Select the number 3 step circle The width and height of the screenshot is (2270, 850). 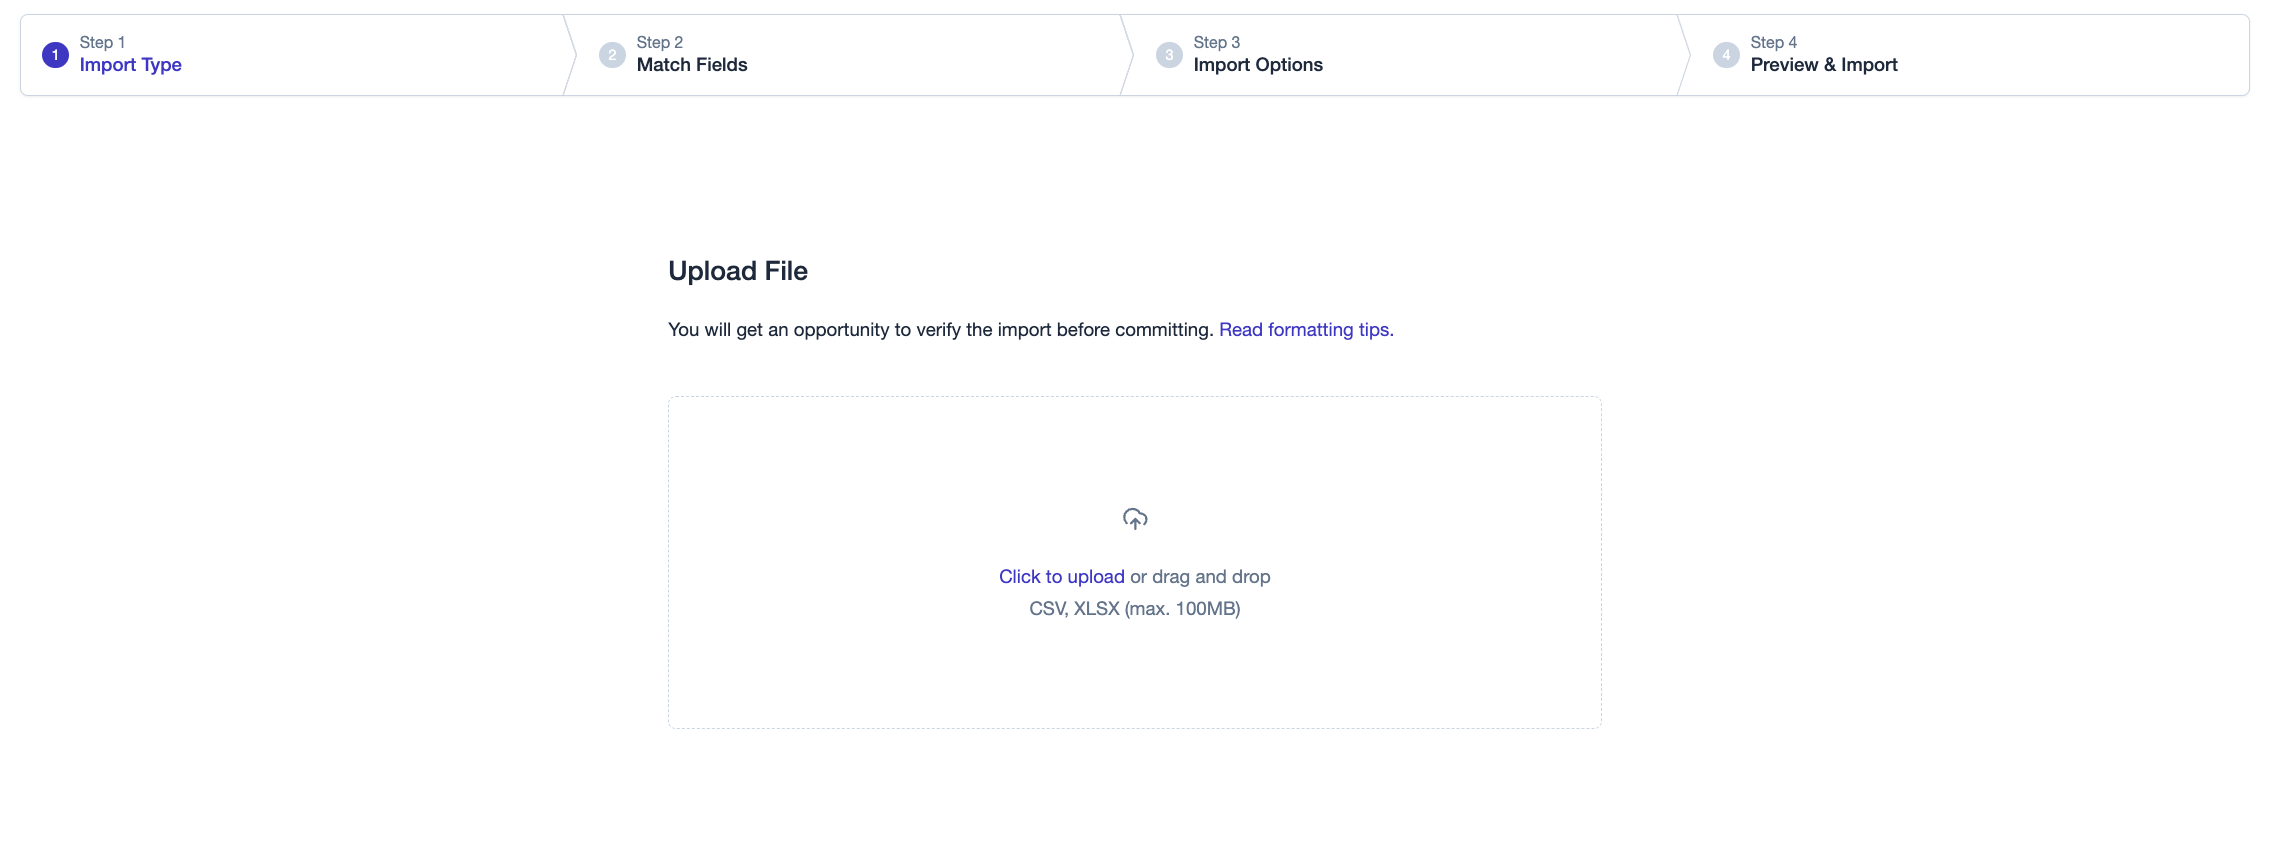(x=1169, y=55)
